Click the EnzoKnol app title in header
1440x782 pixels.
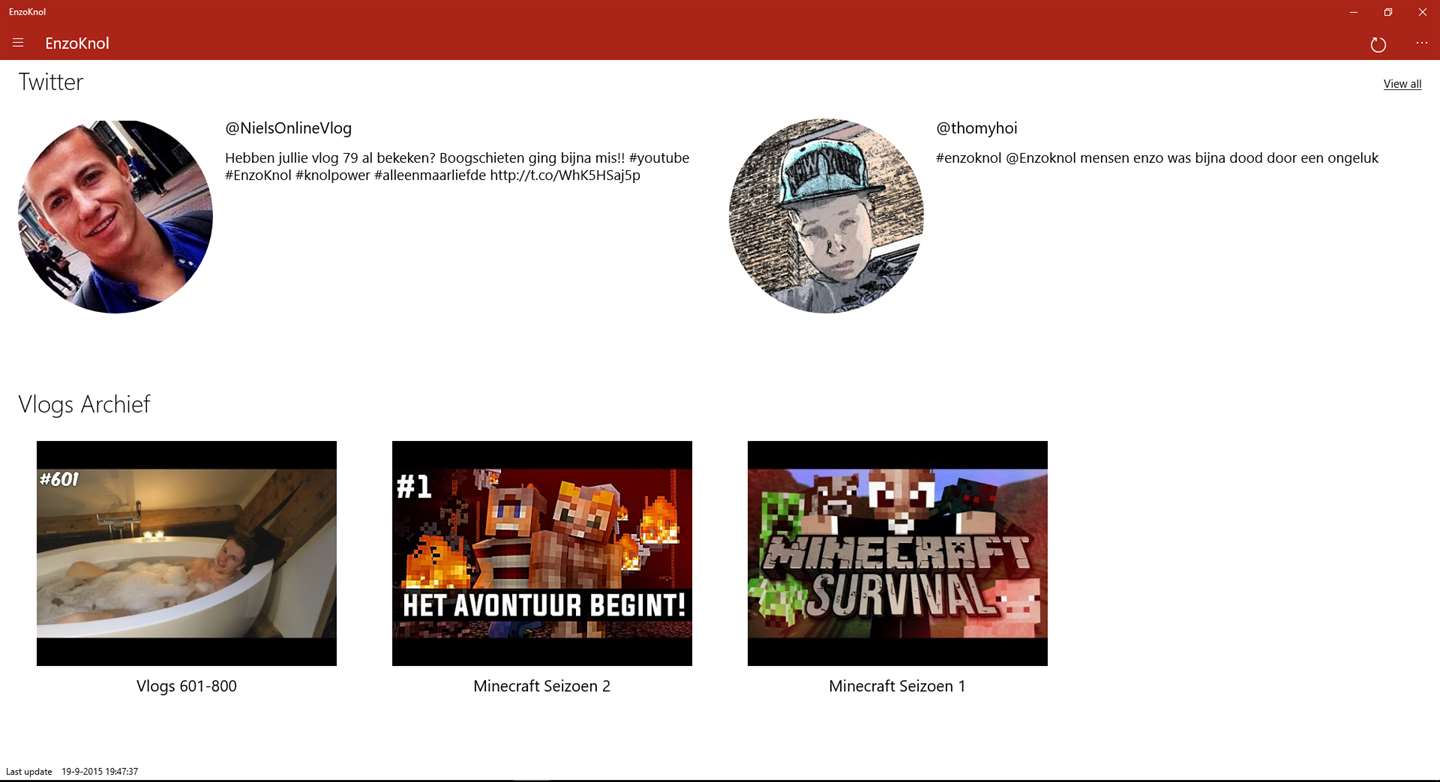77,43
